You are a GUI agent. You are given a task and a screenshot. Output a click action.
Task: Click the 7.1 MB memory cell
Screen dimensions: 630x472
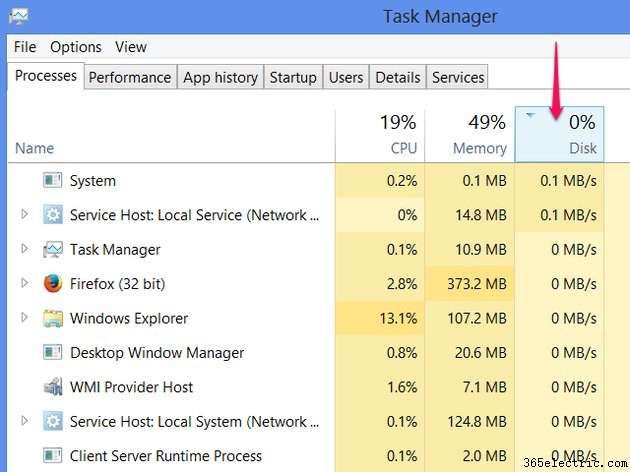tap(470, 387)
